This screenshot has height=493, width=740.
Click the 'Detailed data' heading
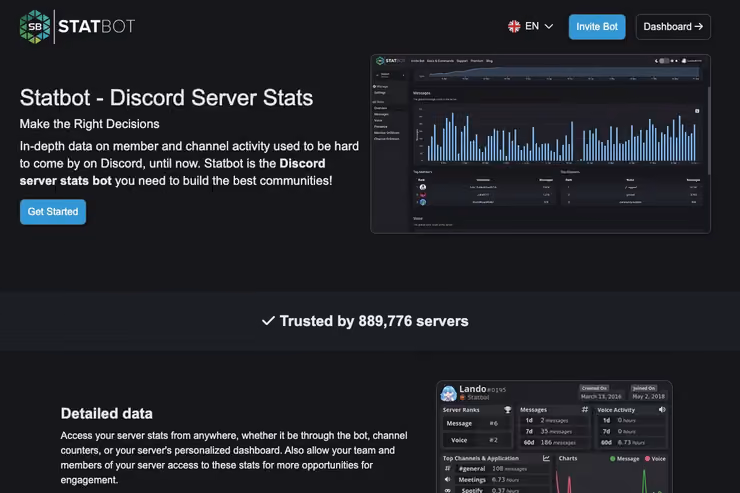pos(107,414)
